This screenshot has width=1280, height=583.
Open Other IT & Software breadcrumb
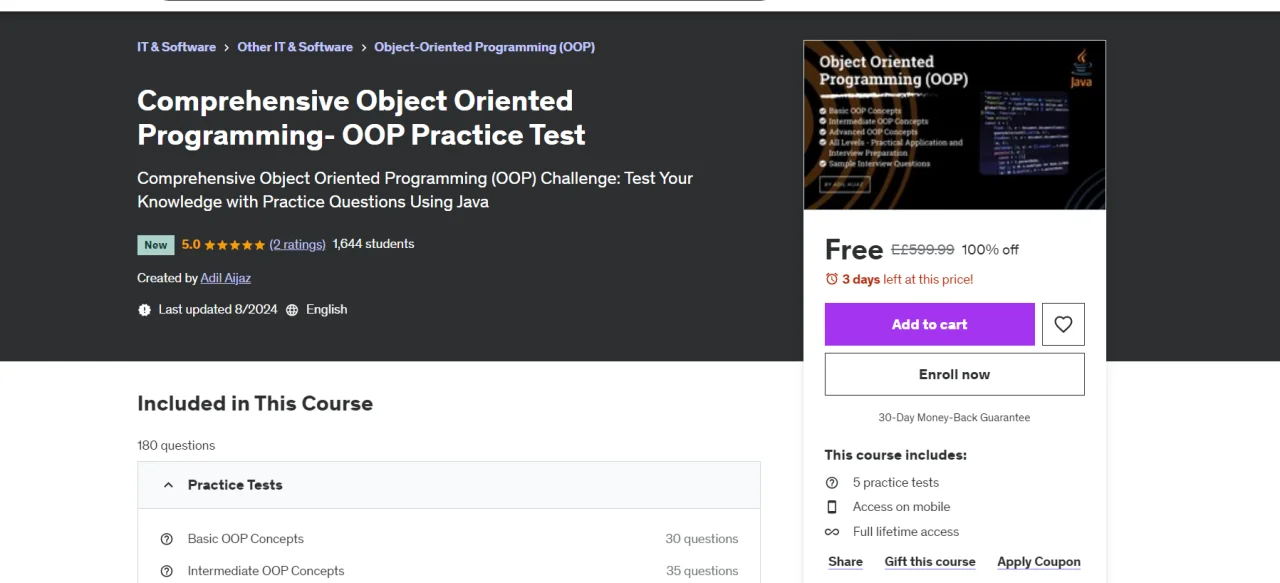tap(295, 47)
